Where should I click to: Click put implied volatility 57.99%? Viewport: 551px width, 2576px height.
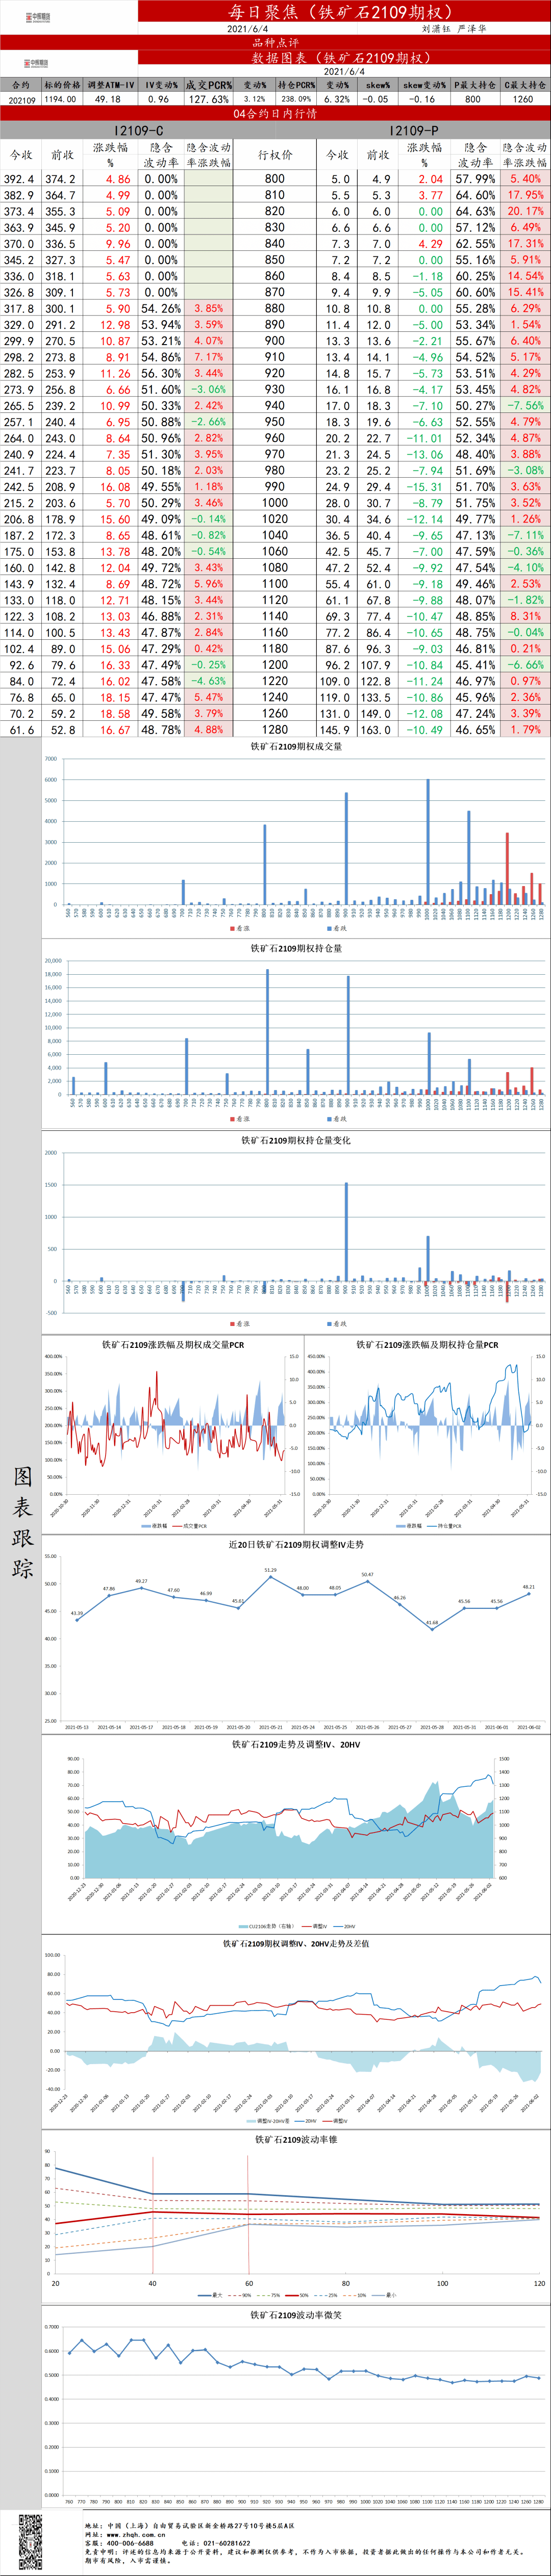[476, 179]
